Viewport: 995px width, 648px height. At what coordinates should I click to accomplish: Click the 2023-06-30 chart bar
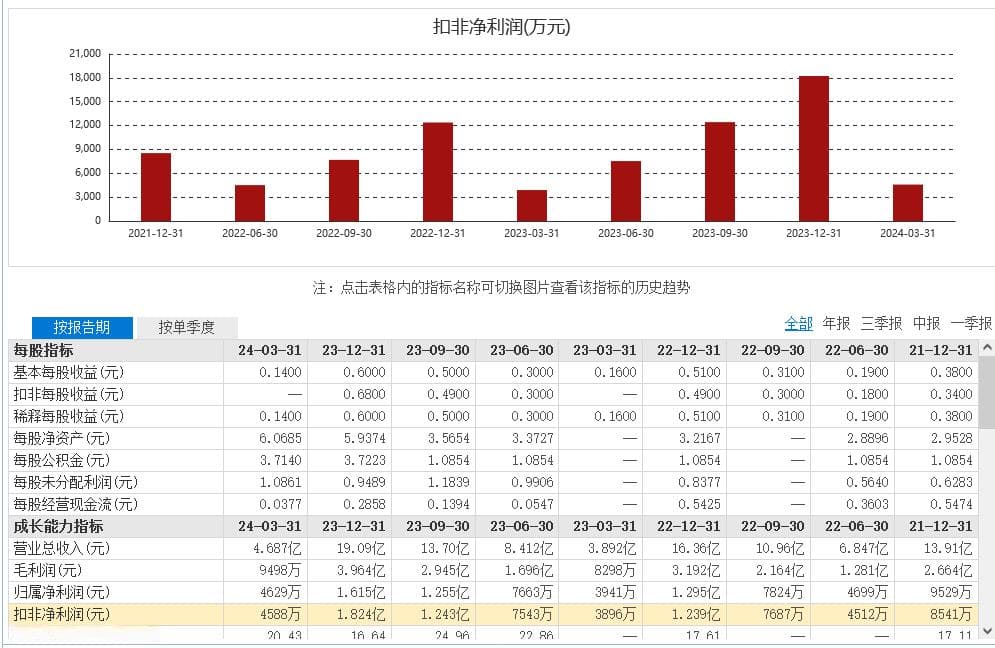(x=626, y=191)
